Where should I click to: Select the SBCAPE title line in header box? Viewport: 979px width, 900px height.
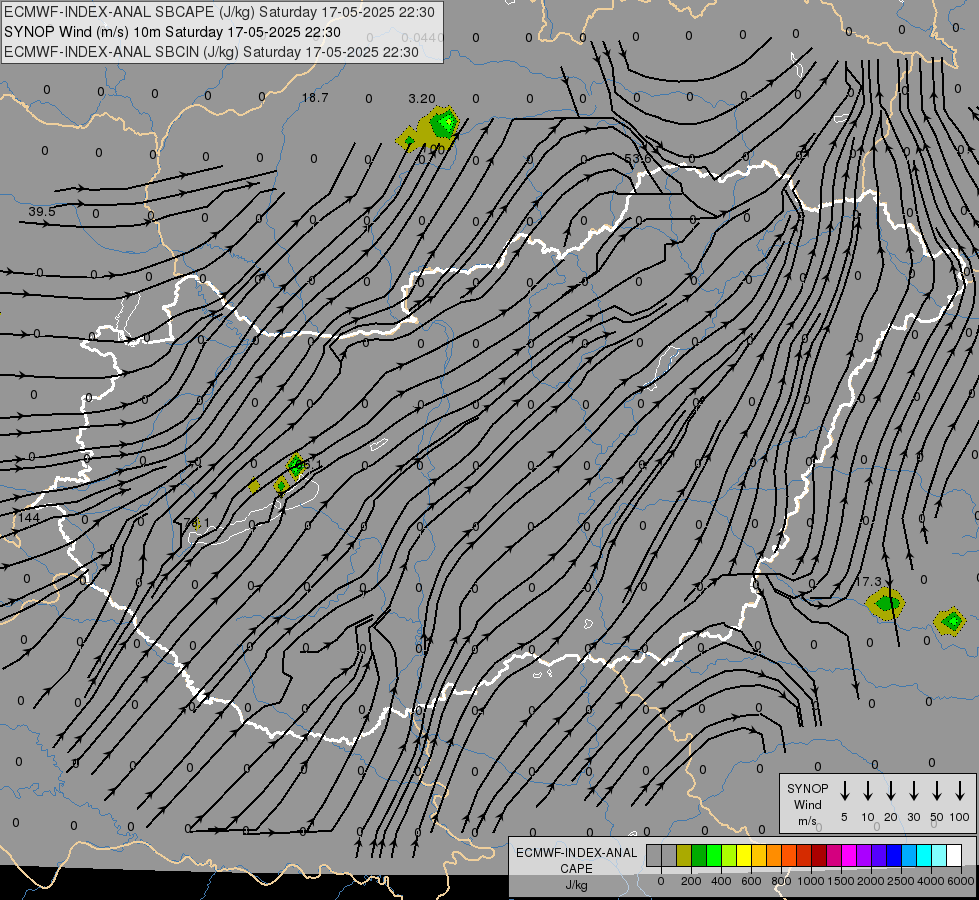[x=219, y=12]
